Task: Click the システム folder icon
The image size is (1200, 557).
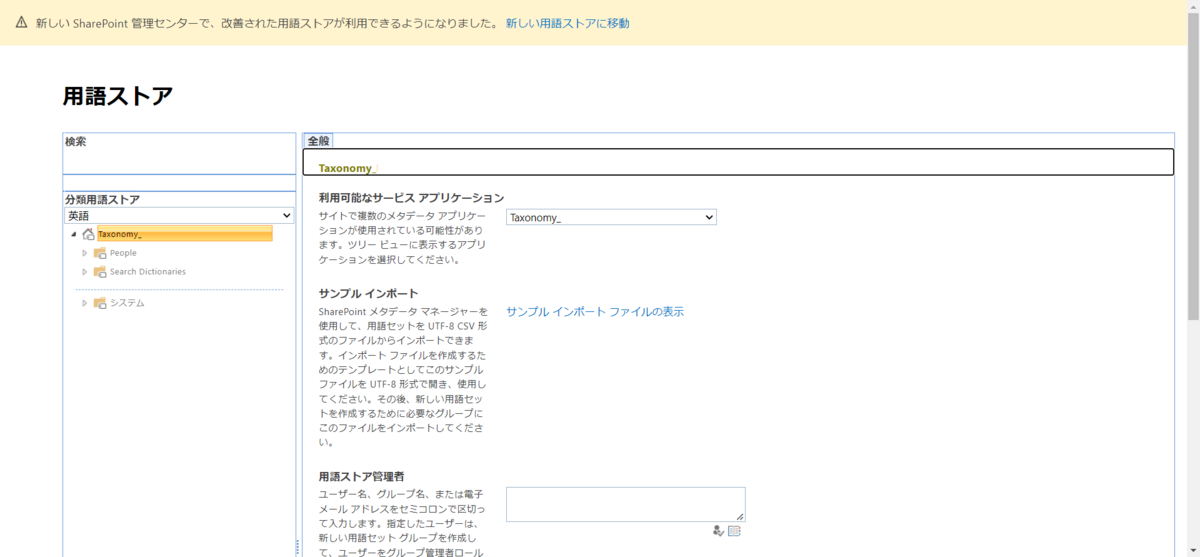Action: [x=100, y=303]
